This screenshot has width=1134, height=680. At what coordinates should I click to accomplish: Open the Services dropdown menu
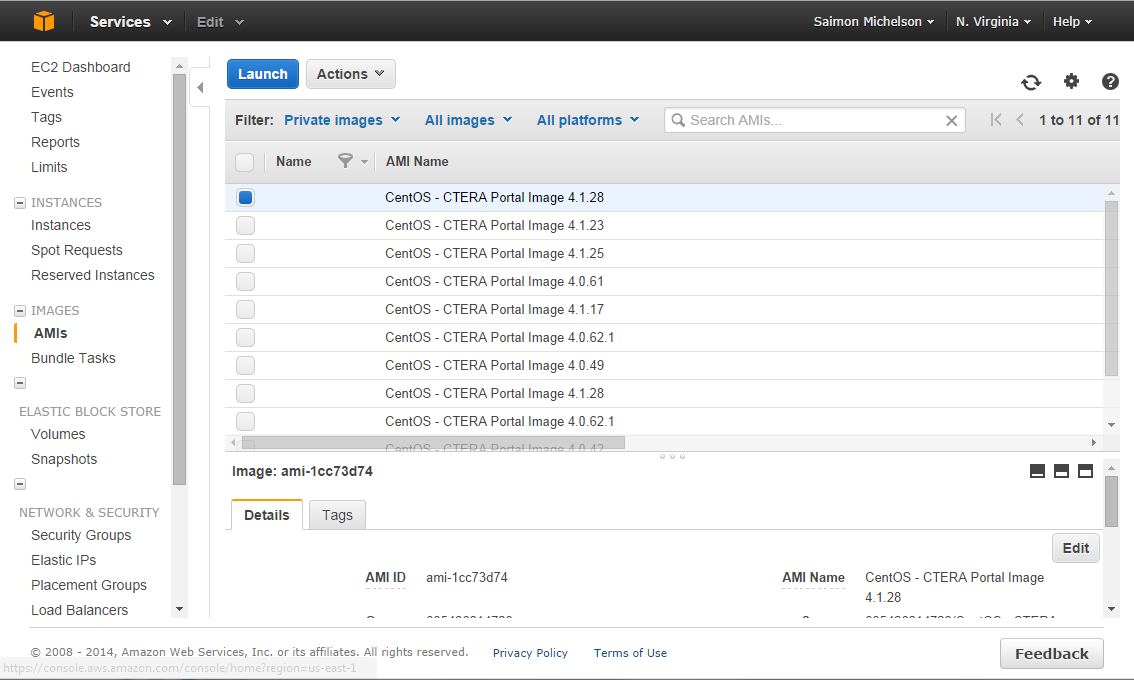pyautogui.click(x=130, y=22)
